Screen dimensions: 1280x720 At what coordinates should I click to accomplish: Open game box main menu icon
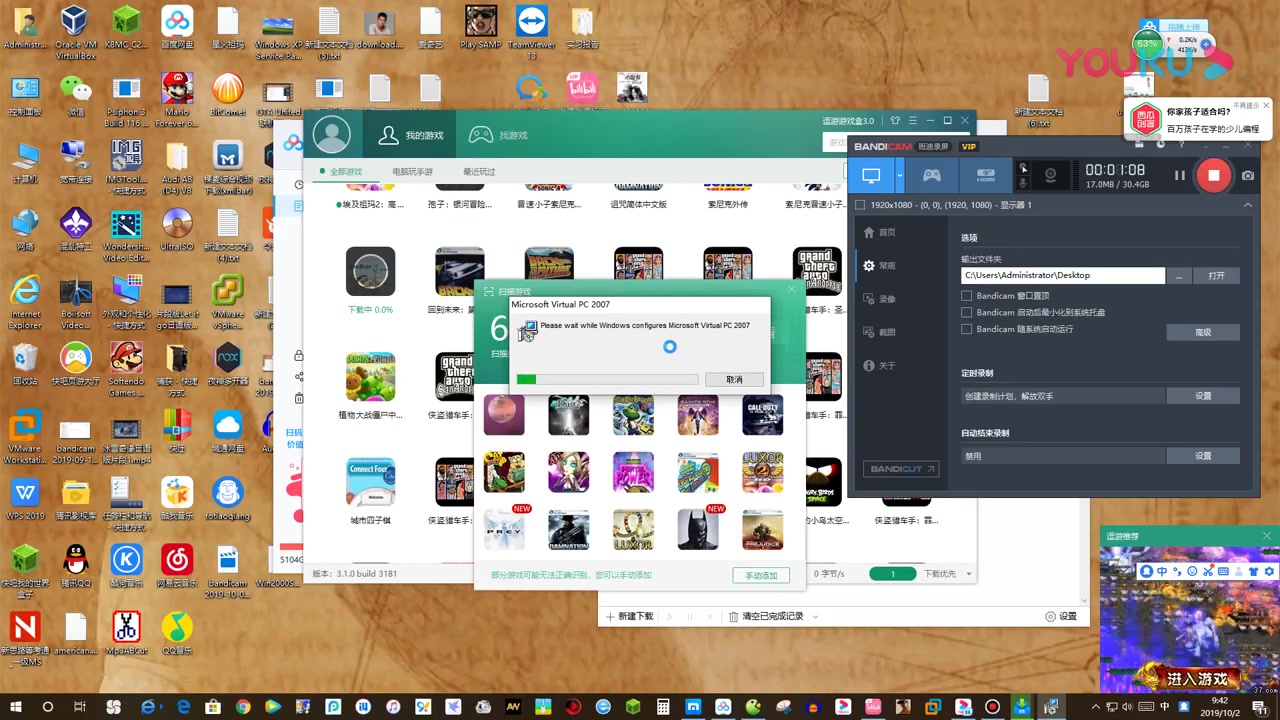pos(912,120)
